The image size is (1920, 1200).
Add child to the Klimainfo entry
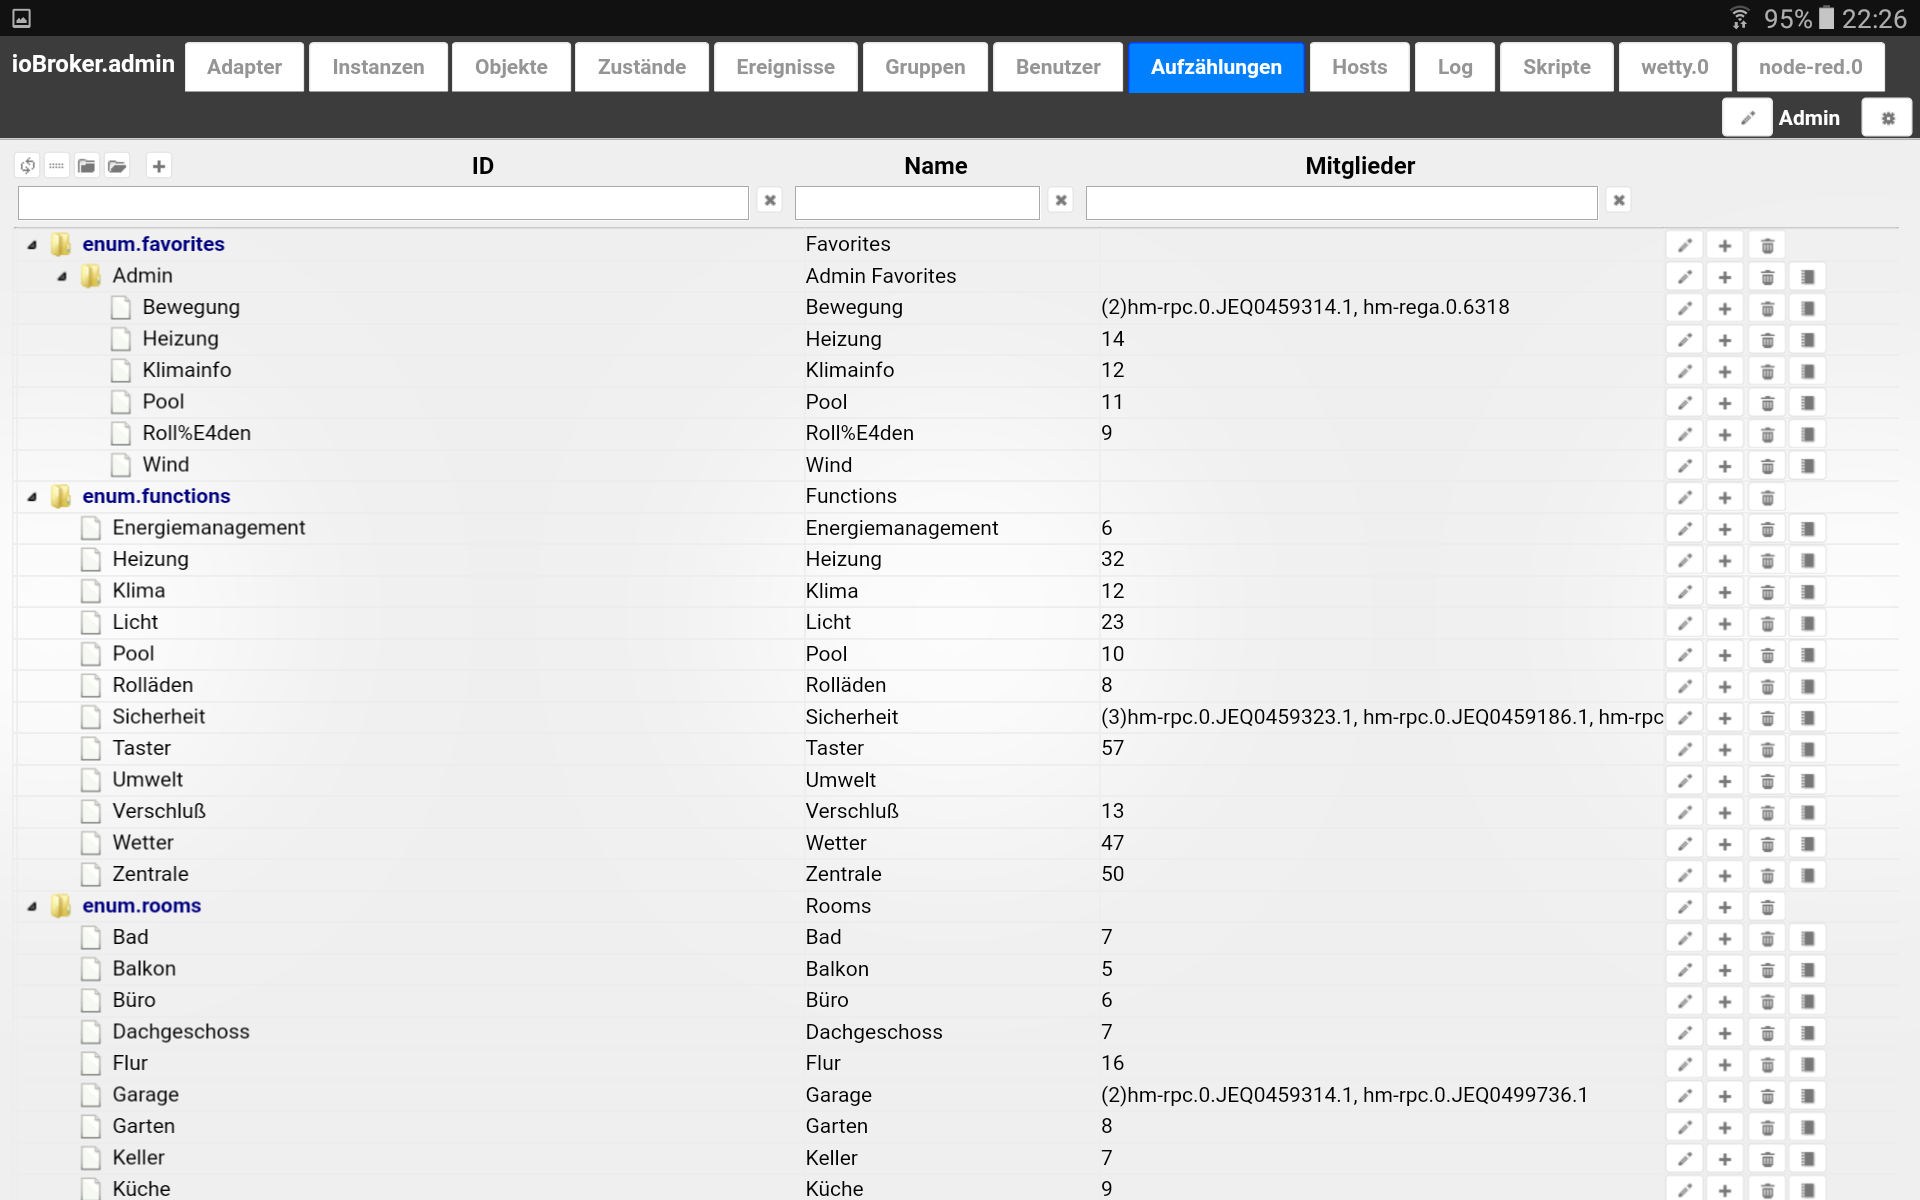[x=1725, y=372]
